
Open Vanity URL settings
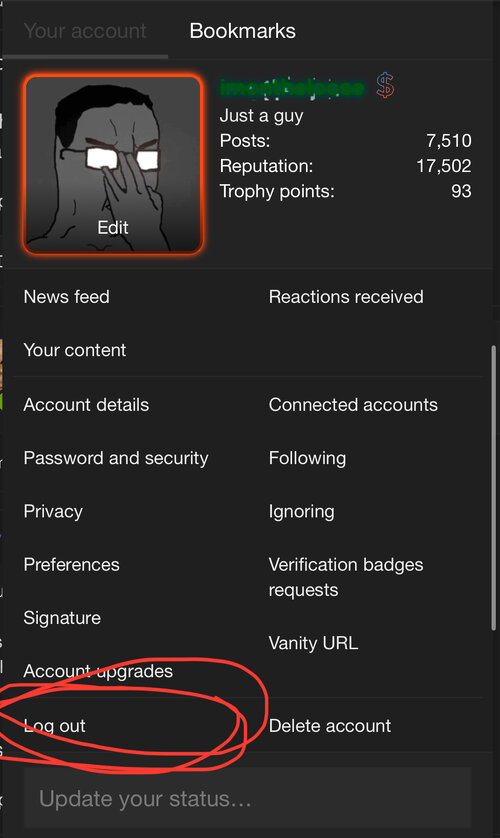tap(314, 643)
